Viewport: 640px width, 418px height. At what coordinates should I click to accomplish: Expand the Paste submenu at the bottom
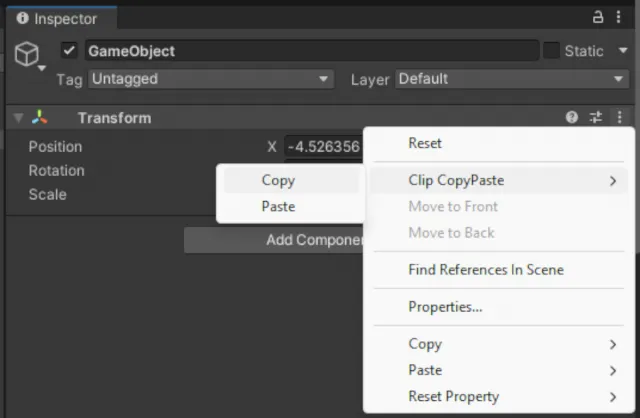coord(499,370)
